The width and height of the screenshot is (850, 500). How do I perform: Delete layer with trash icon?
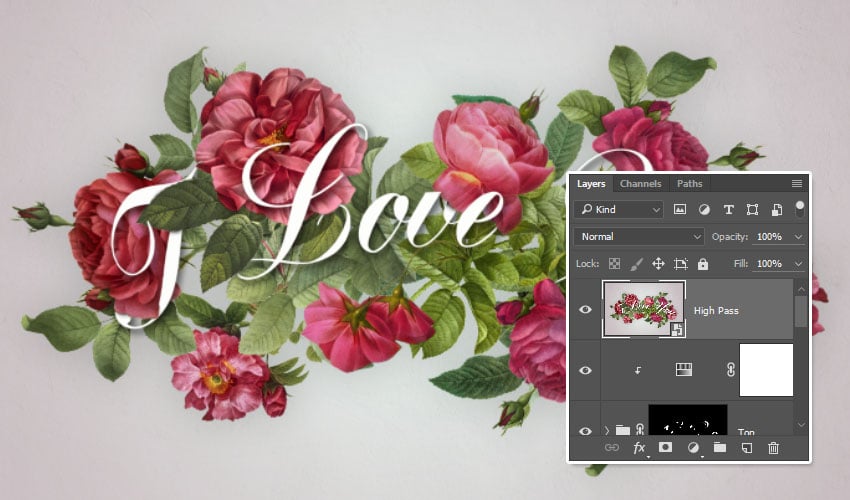tap(774, 448)
